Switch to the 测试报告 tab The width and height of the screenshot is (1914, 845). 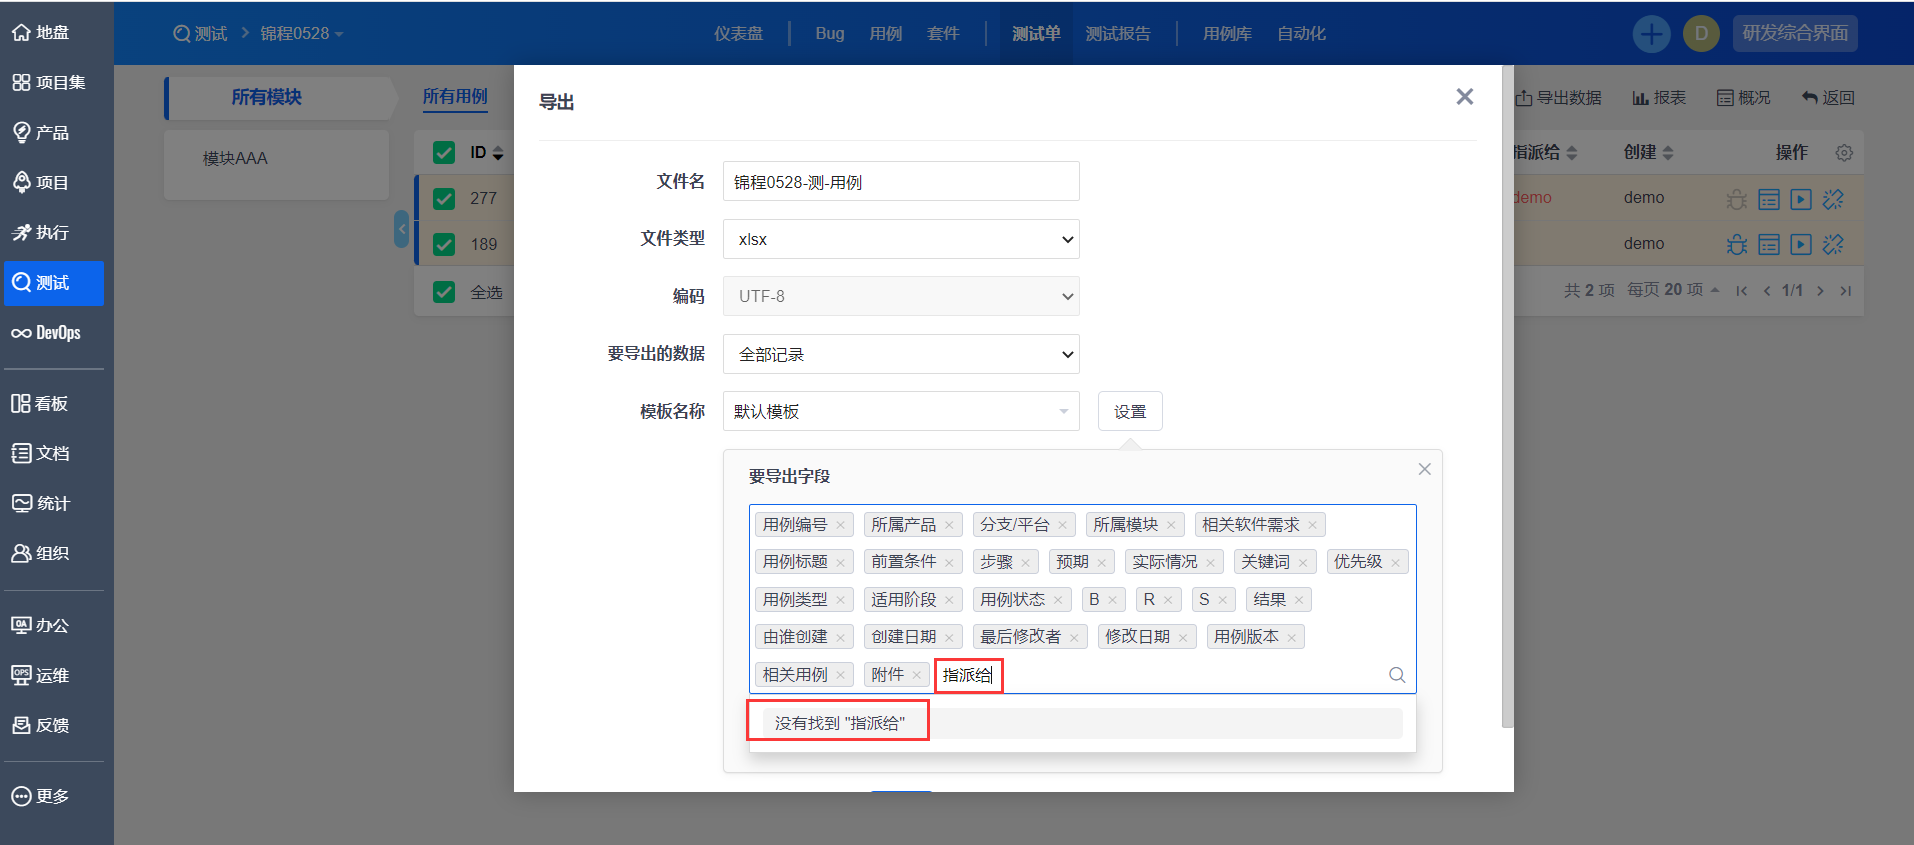(x=1118, y=34)
